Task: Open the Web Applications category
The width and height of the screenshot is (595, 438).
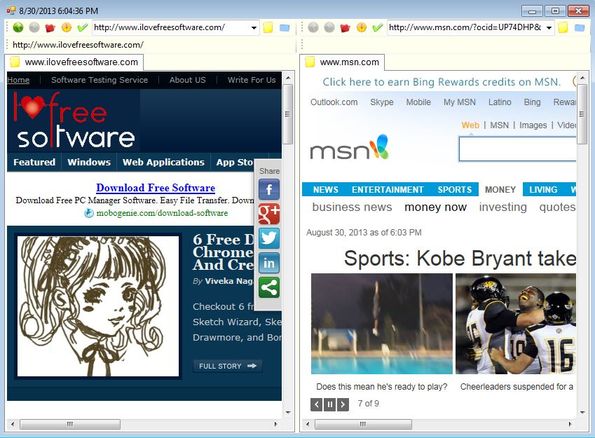Action: pyautogui.click(x=163, y=162)
